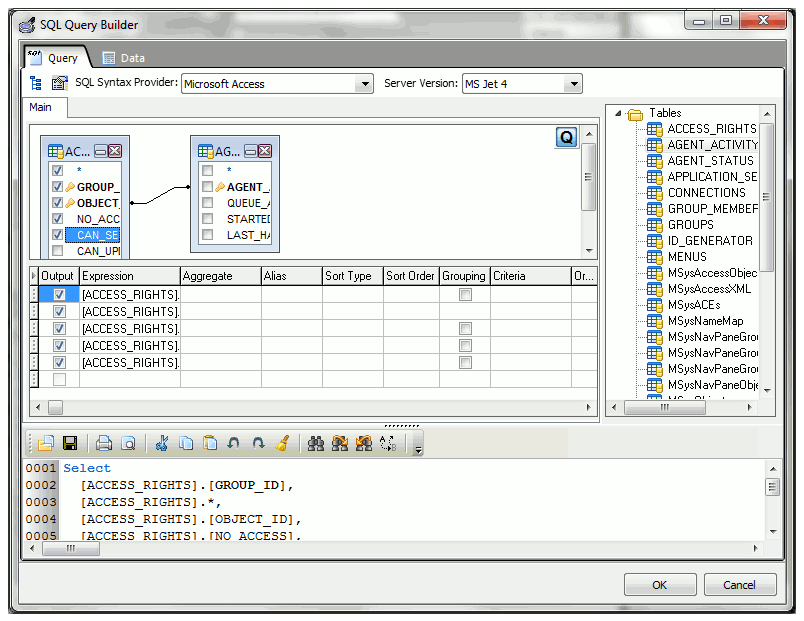This screenshot has height=621, width=804.
Task: Click the [ACCESS_RIGHTS].[GROUP_ID] line in the SQL editor
Action: click(187, 485)
